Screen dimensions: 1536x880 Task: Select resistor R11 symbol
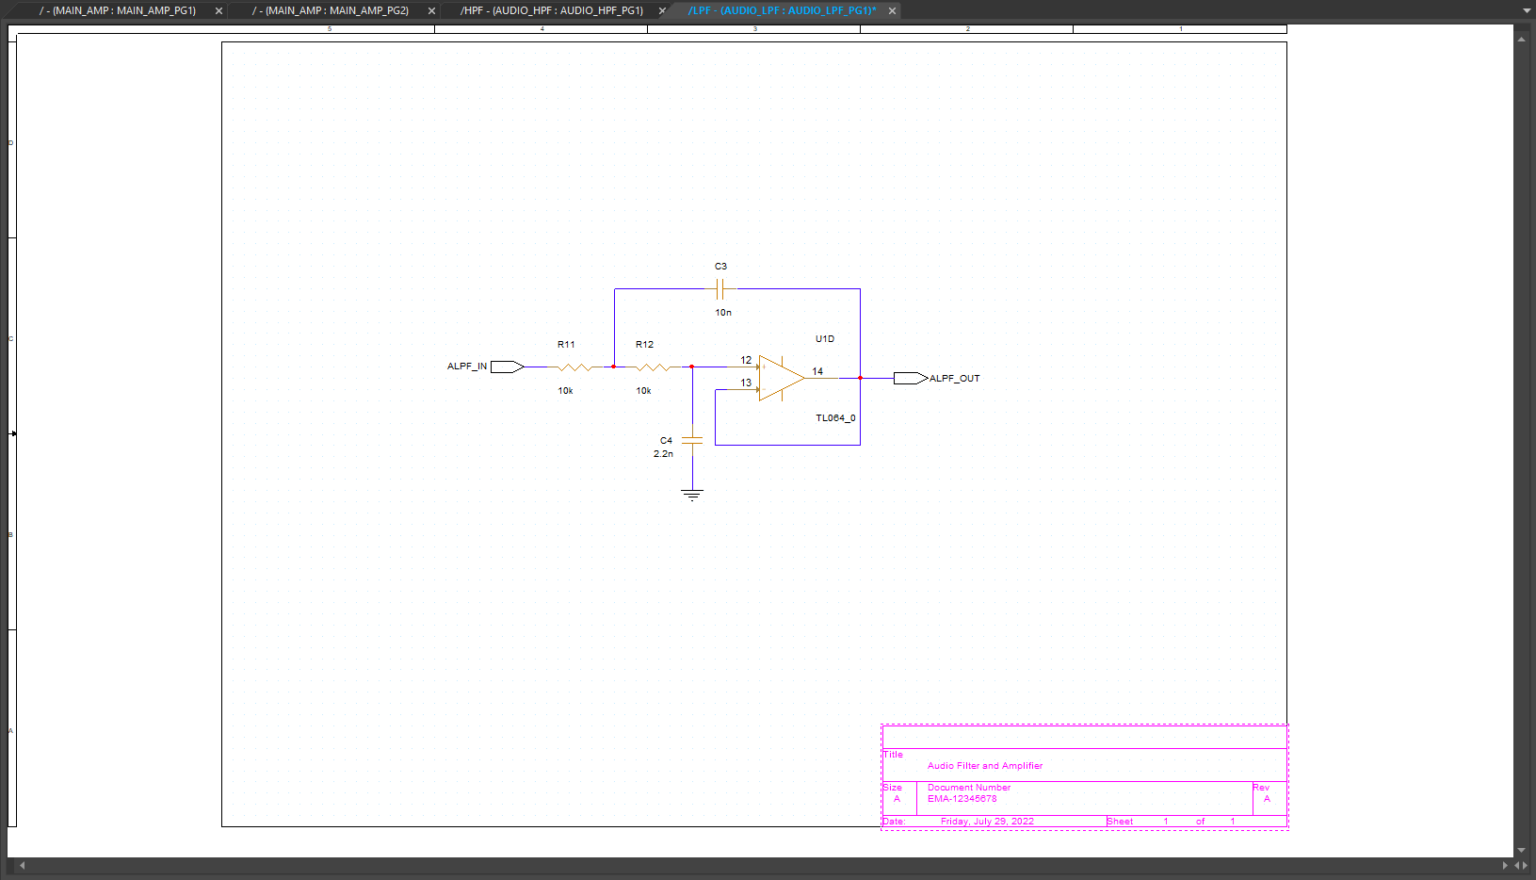point(574,368)
